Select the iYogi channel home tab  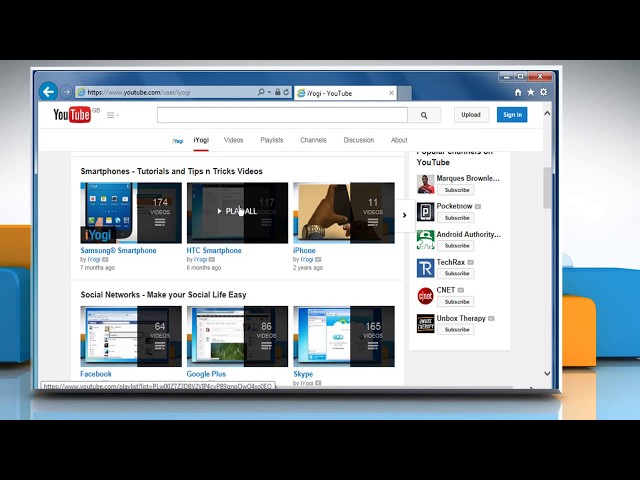click(201, 140)
